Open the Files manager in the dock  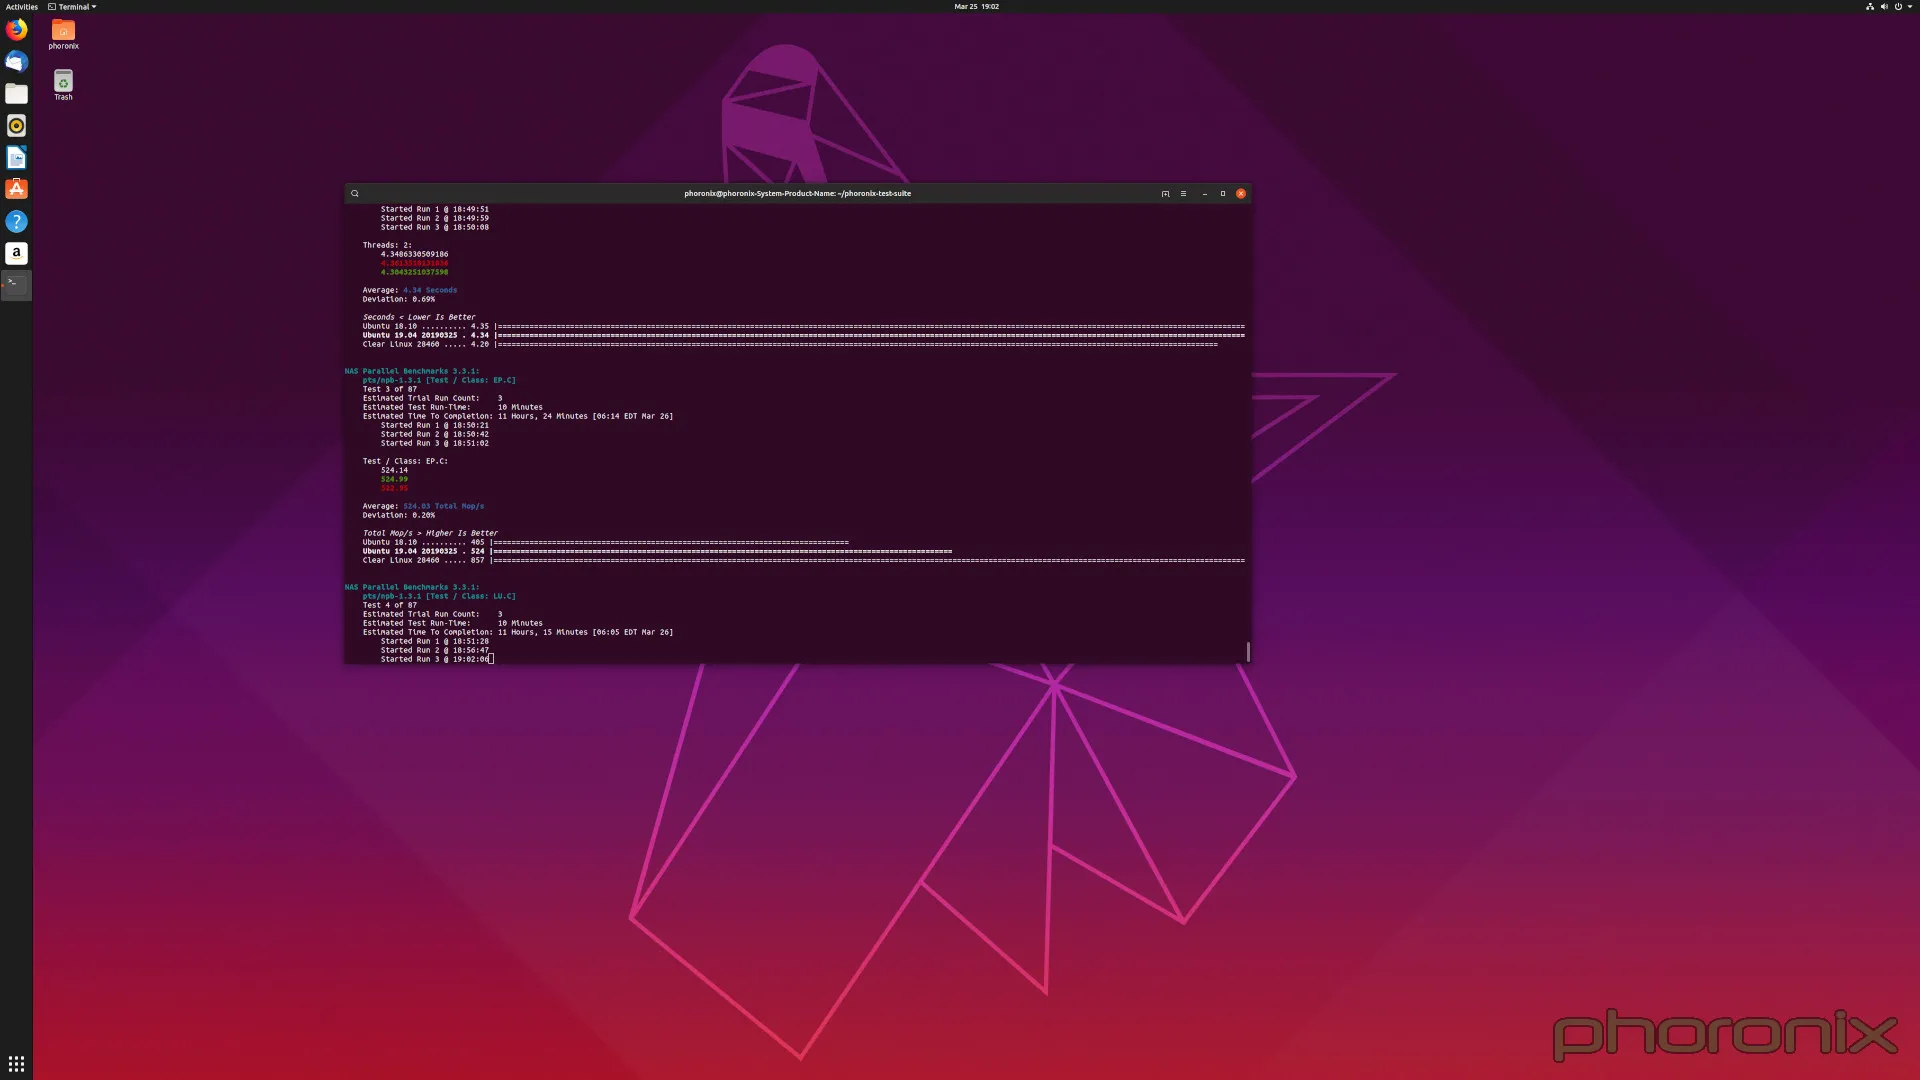click(16, 94)
